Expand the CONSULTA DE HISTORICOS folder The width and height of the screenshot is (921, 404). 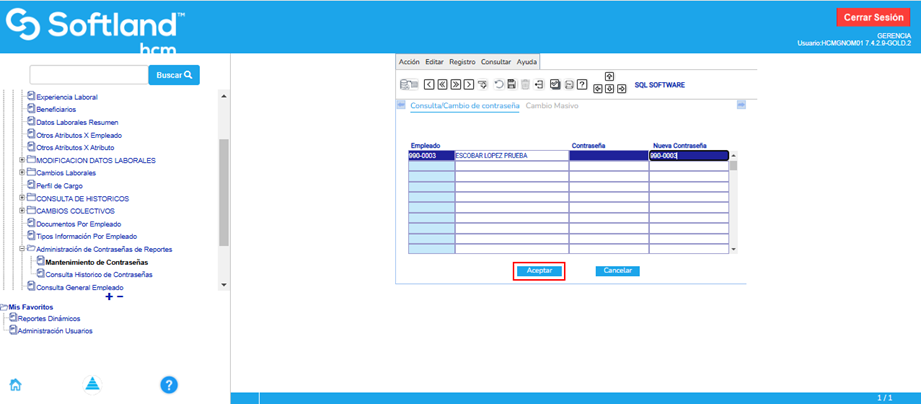tap(22, 198)
